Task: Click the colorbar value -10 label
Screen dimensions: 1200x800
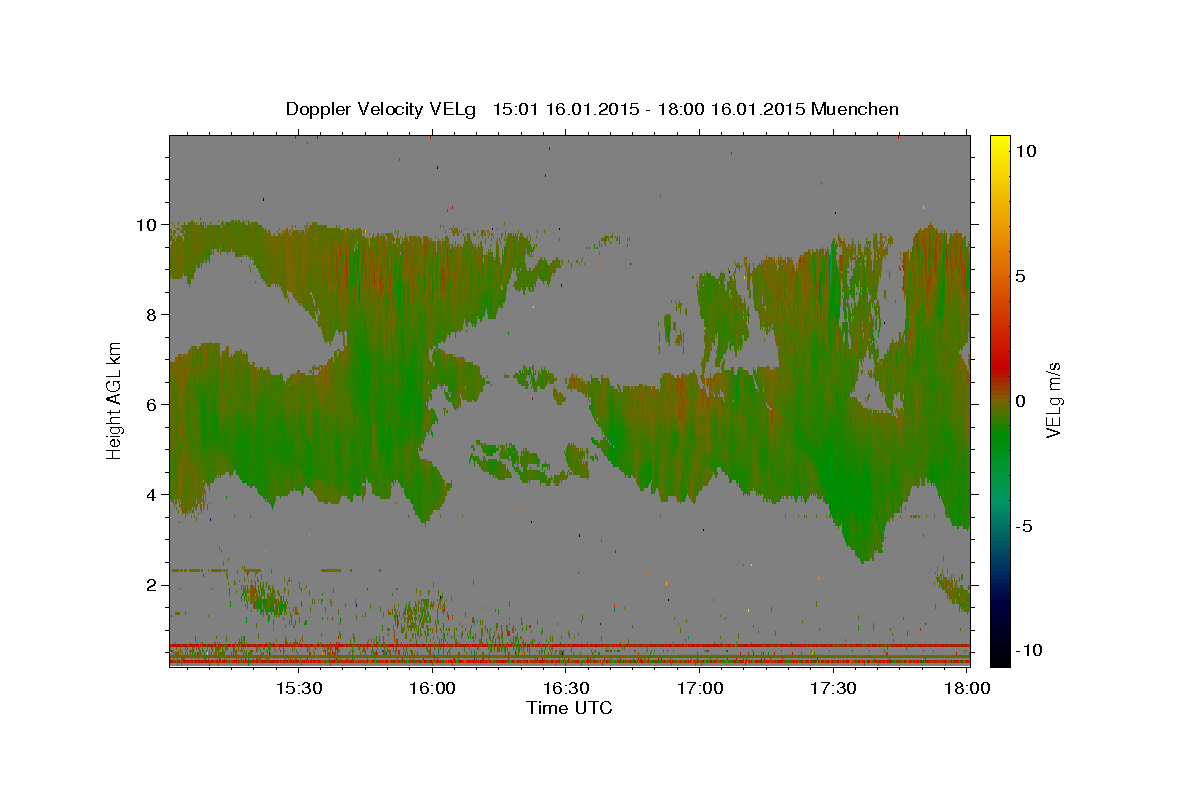Action: [1028, 651]
